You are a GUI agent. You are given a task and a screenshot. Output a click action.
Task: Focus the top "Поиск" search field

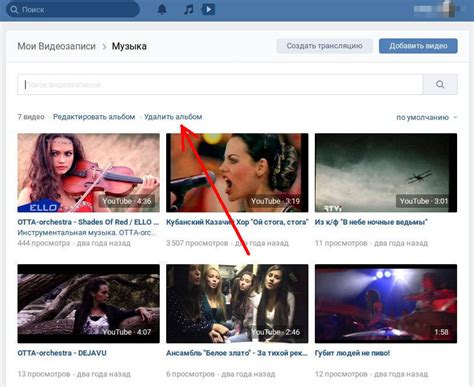pos(73,10)
